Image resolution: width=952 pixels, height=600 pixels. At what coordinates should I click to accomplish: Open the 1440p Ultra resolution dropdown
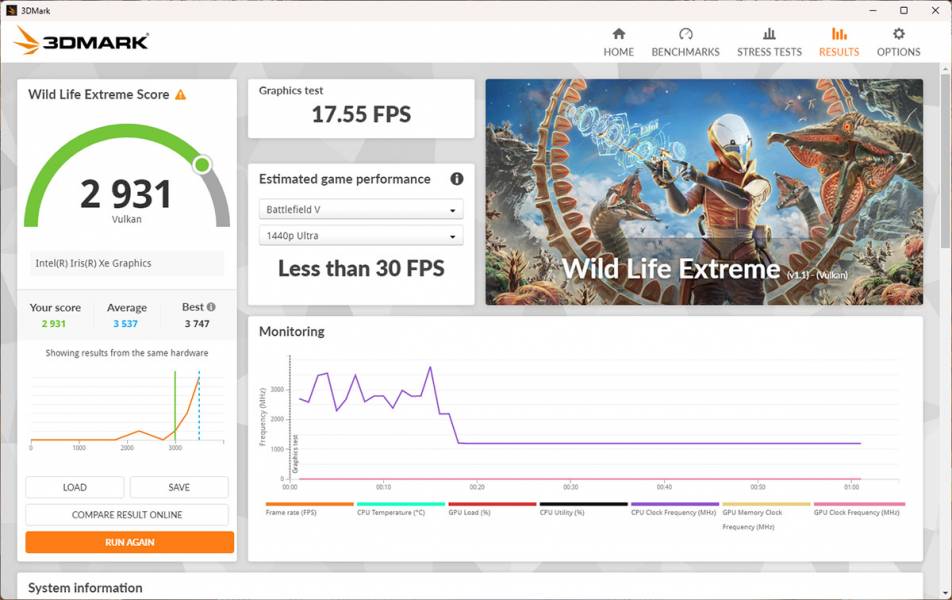point(361,236)
